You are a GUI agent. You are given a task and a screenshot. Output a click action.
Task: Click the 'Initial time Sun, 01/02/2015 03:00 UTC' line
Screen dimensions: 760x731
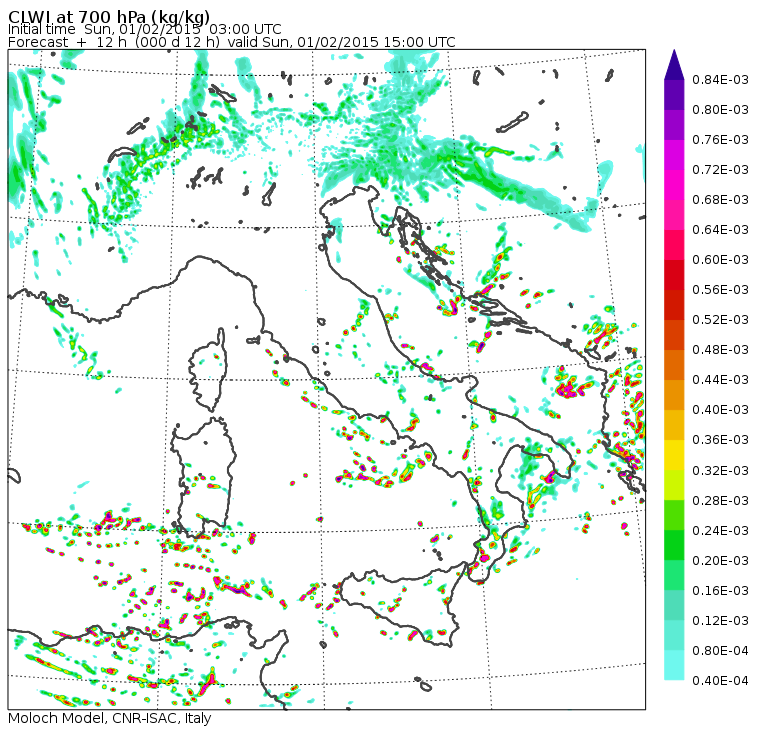pyautogui.click(x=144, y=29)
